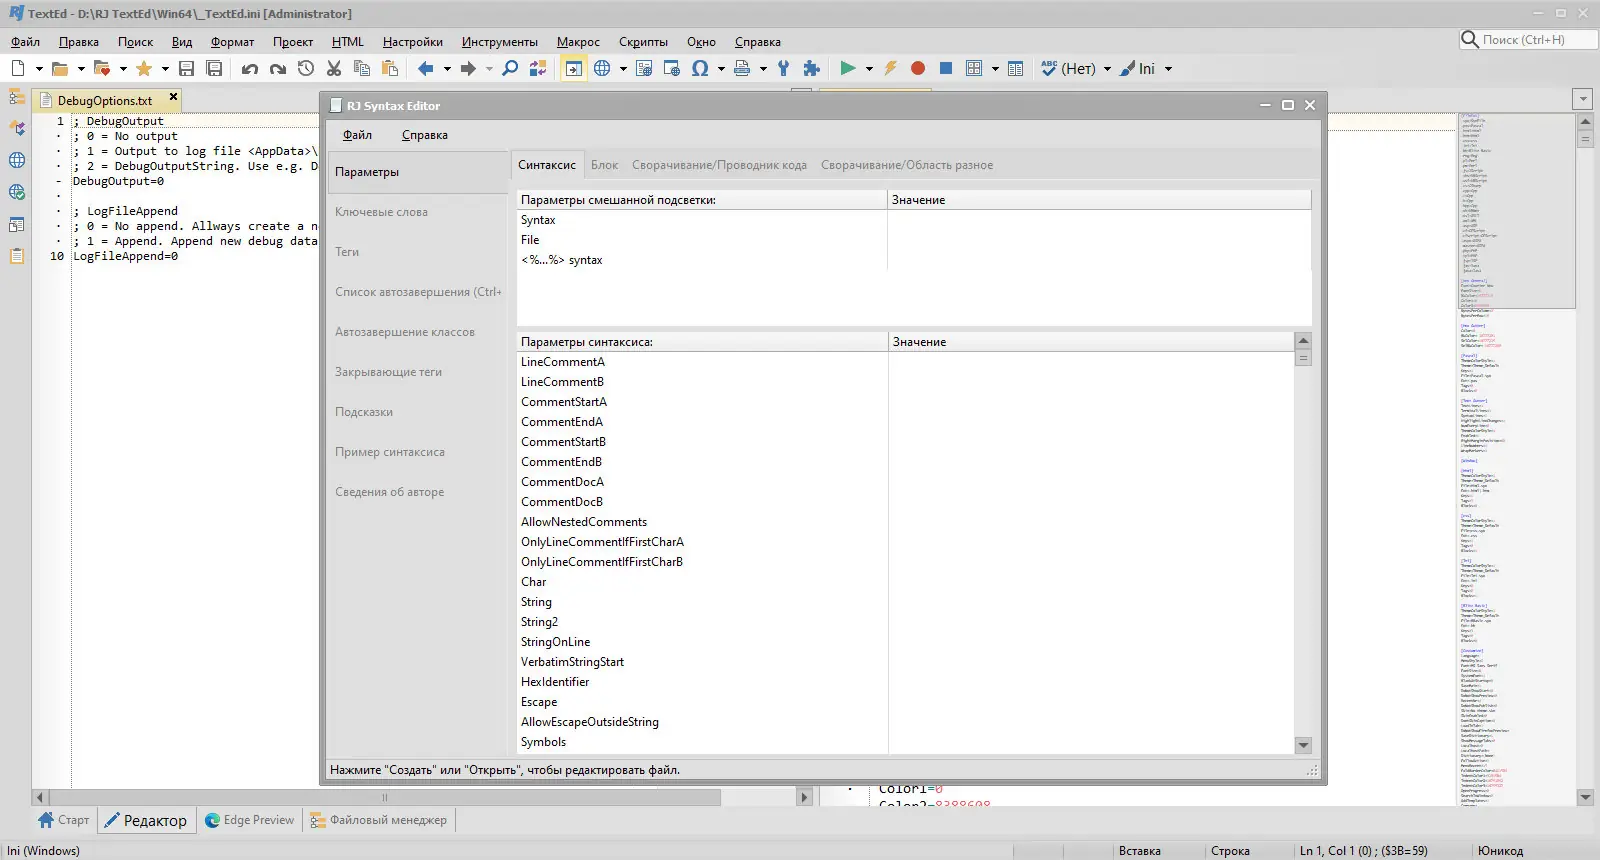The height and width of the screenshot is (860, 1600).
Task: Open the Файл menu in Syntax Editor
Action: (x=357, y=135)
